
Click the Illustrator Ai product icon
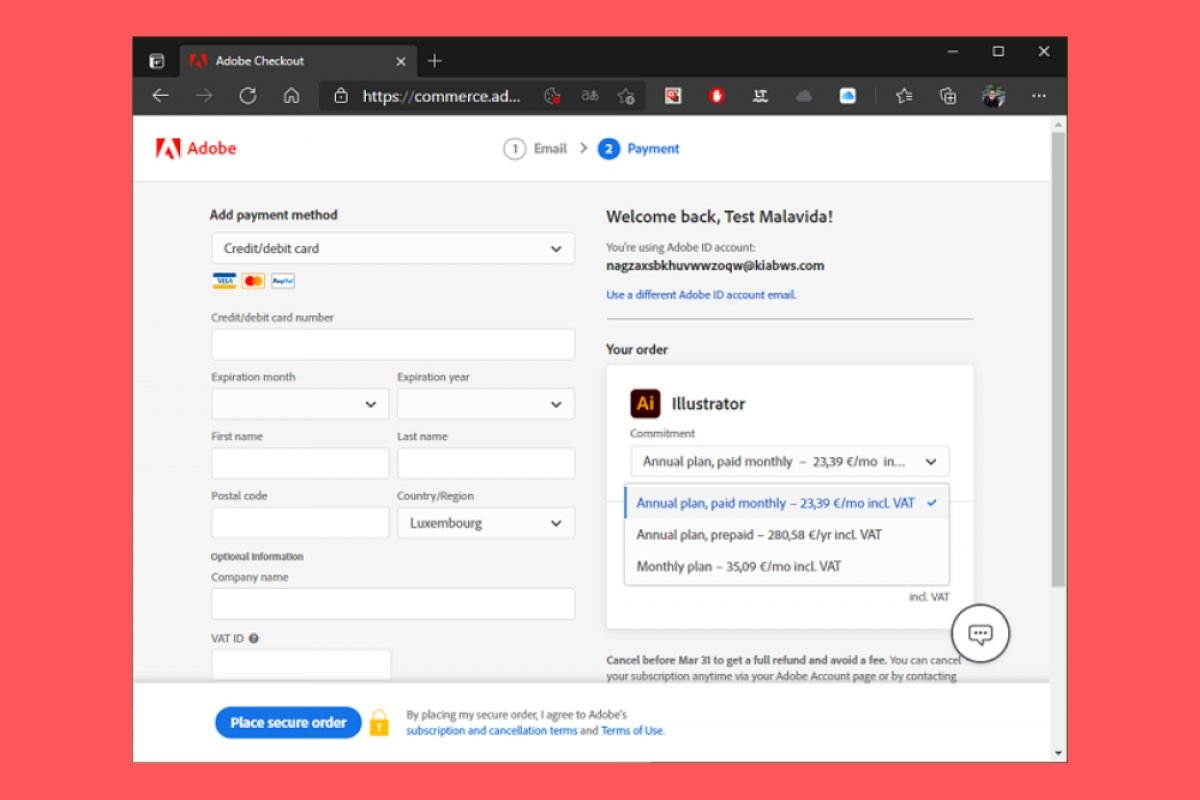tap(645, 404)
